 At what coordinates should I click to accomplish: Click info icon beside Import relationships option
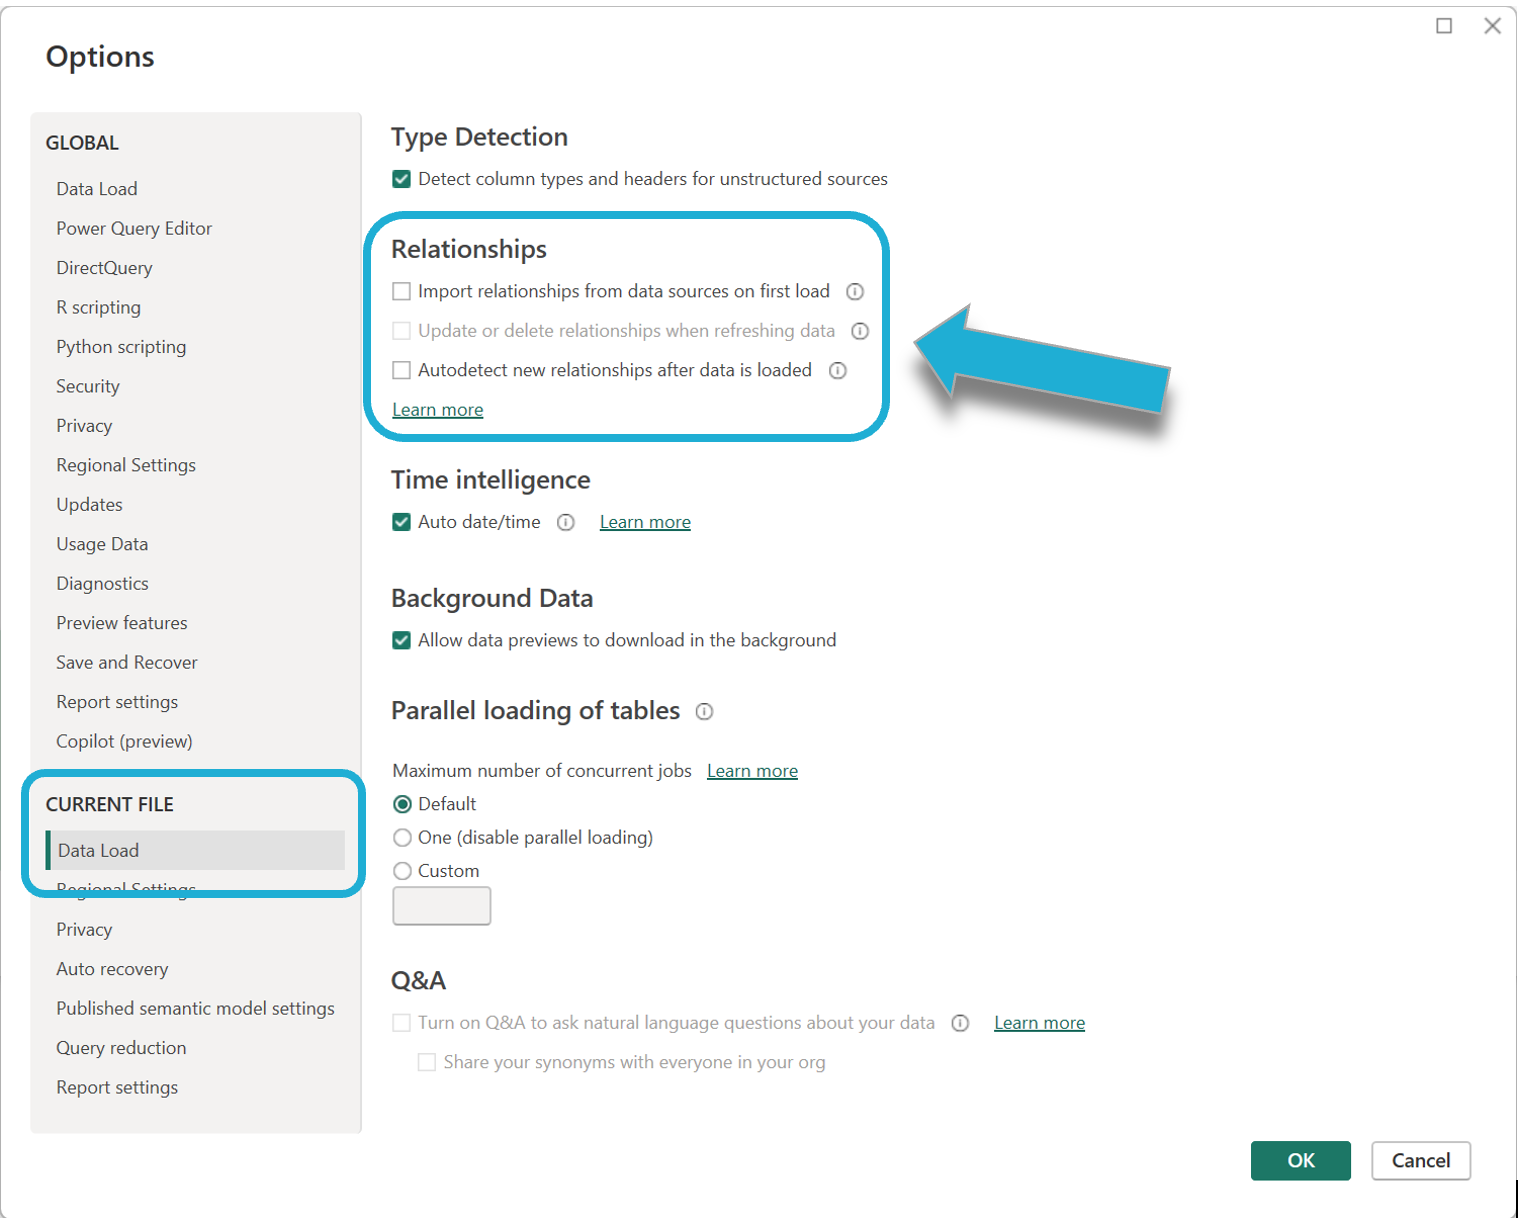coord(855,292)
